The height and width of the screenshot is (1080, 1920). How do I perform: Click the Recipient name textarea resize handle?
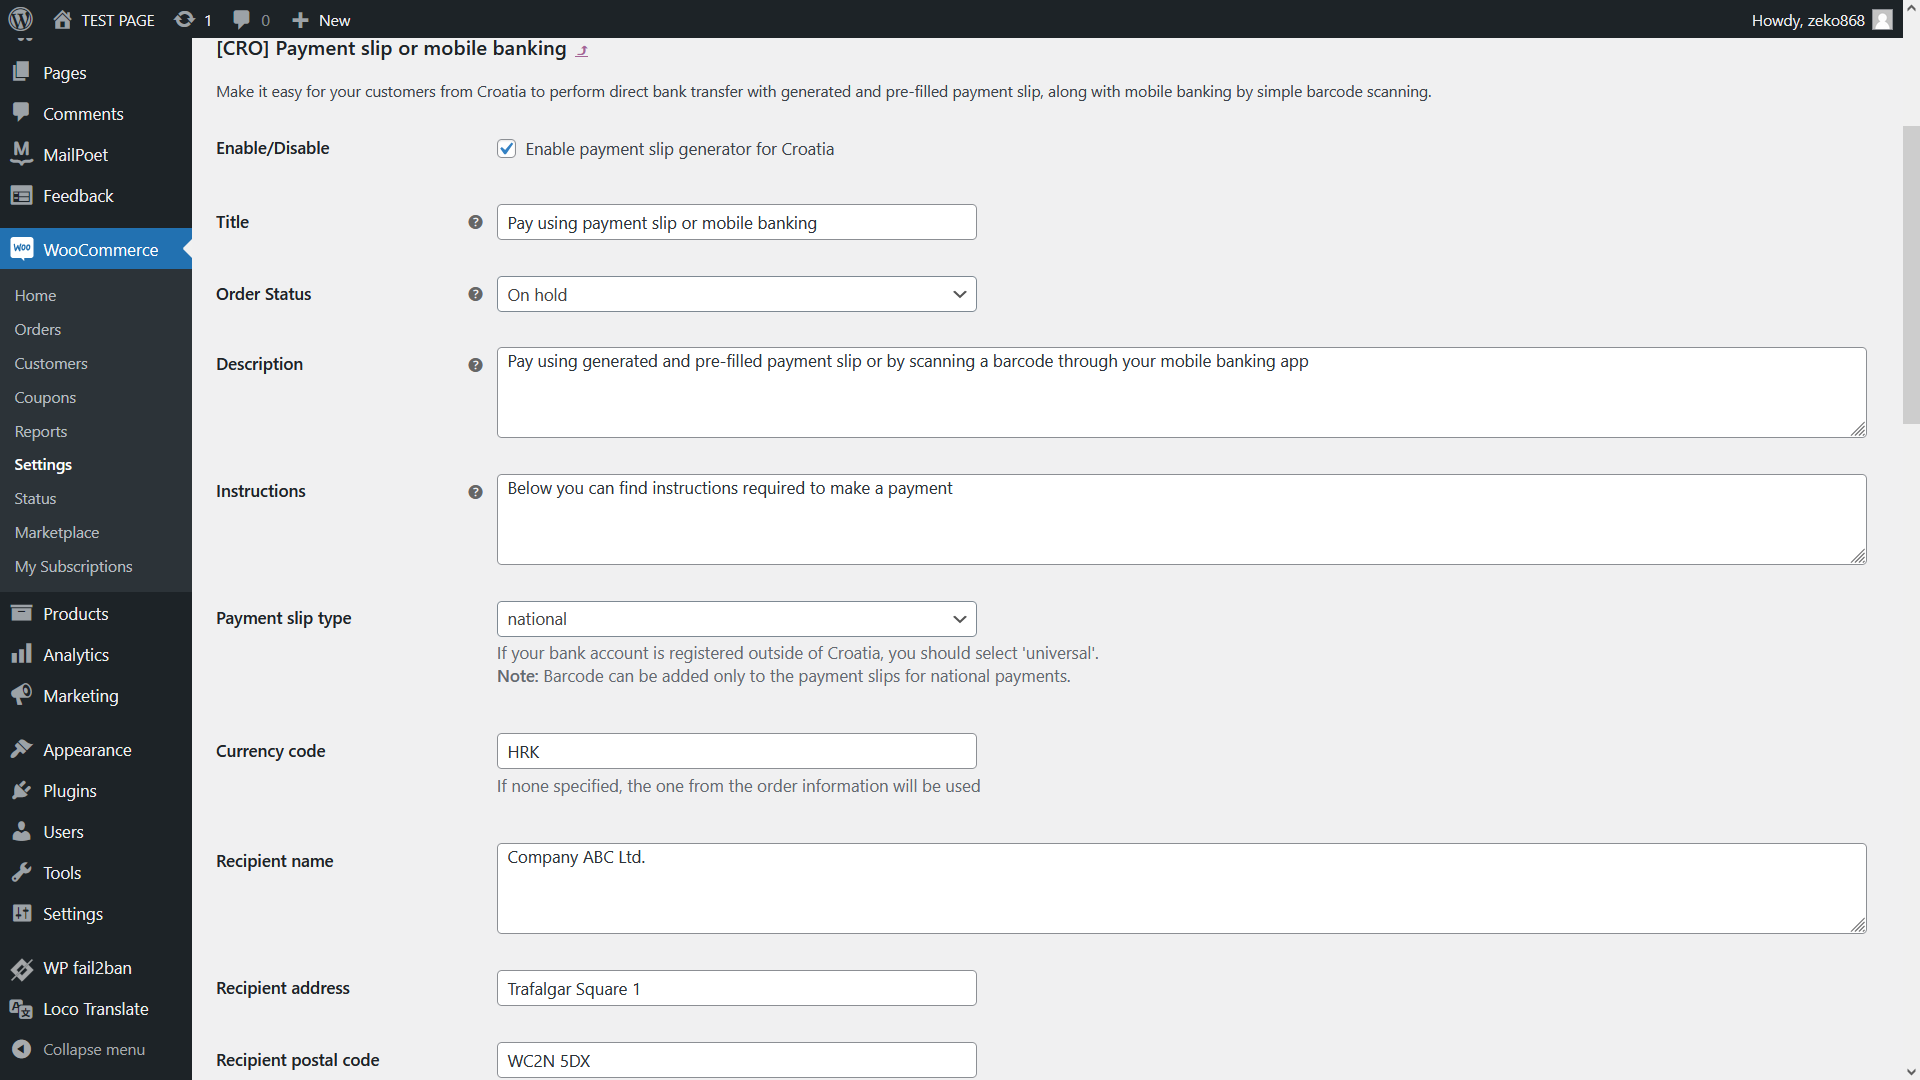click(1858, 925)
